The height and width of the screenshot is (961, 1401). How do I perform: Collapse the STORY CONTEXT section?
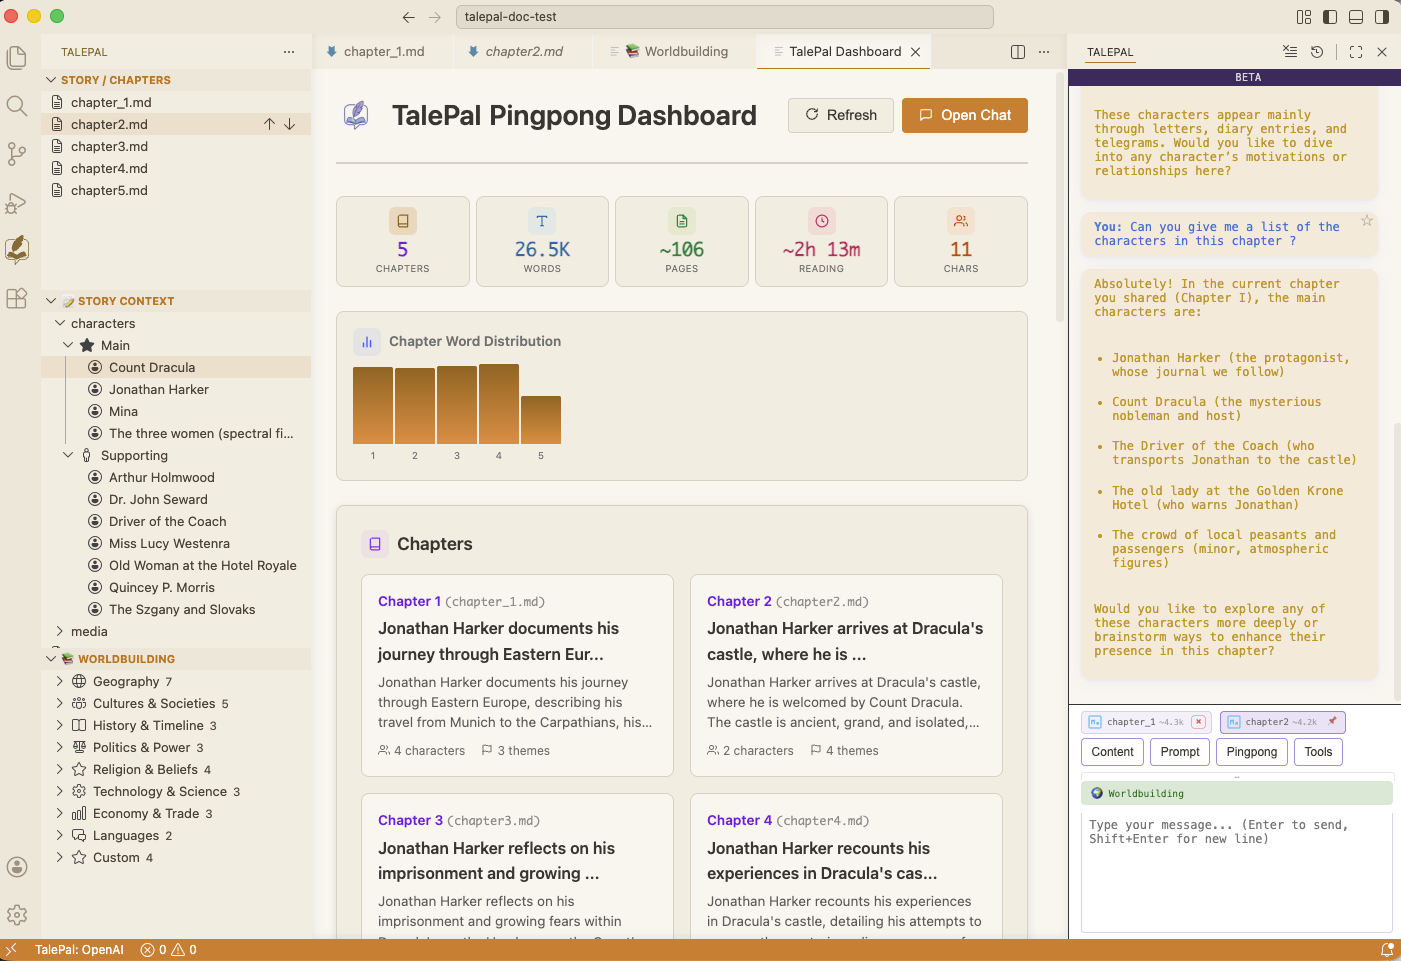[51, 301]
